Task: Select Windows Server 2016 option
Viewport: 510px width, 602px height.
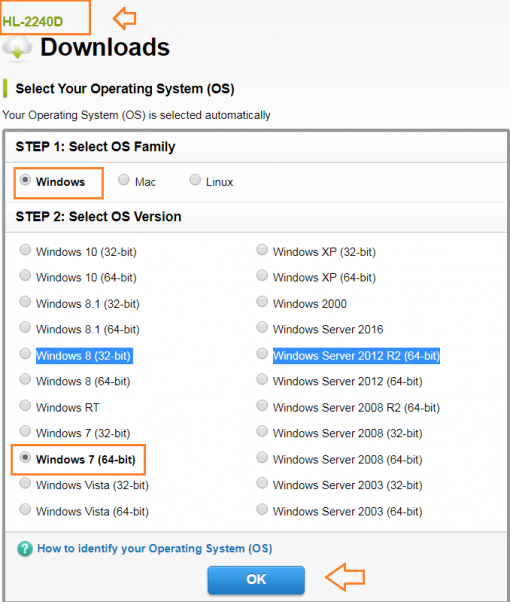Action: coord(262,327)
